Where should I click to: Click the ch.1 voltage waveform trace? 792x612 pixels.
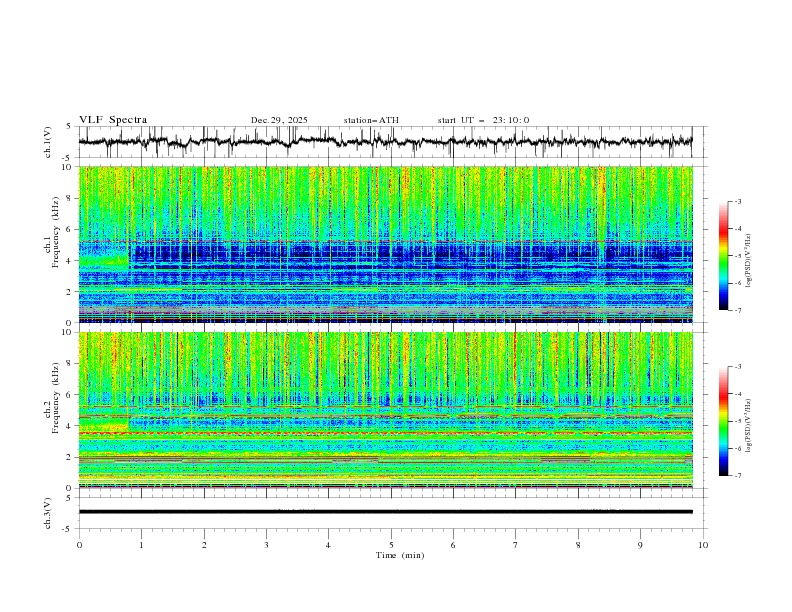click(385, 142)
